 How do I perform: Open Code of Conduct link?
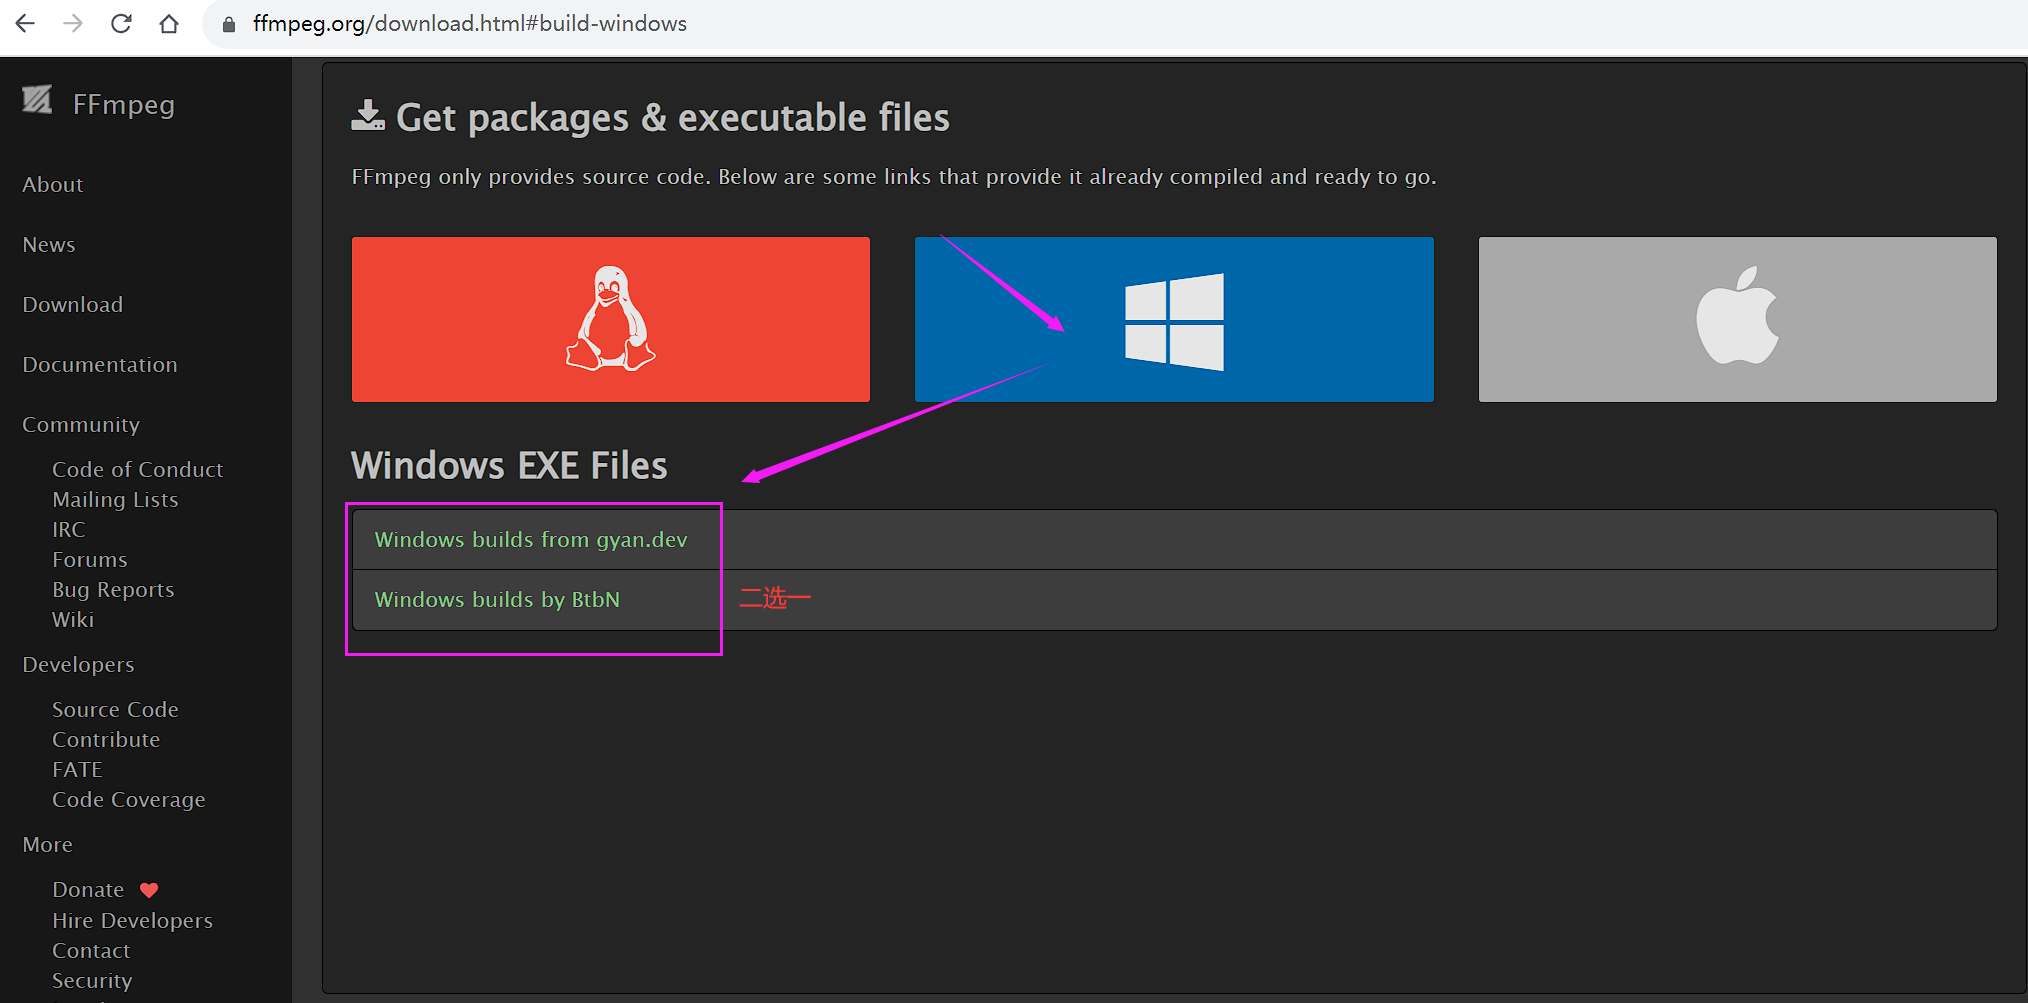138,470
